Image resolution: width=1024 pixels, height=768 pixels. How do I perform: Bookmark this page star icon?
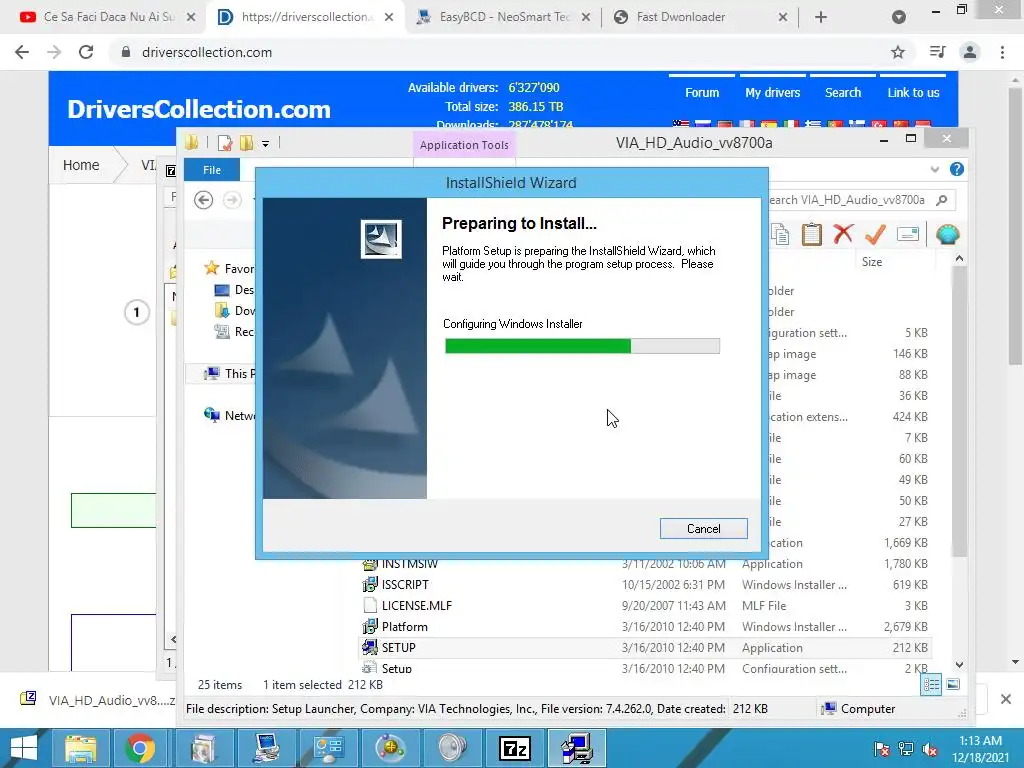click(898, 52)
